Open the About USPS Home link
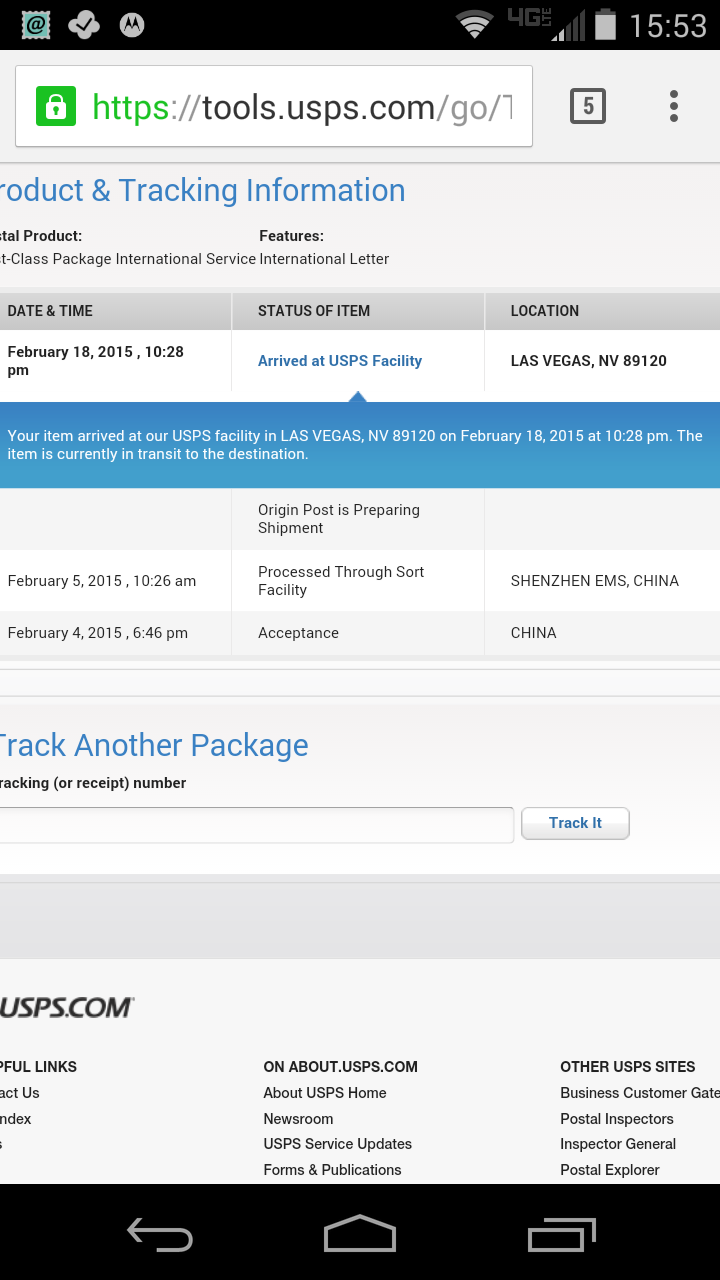Screen dimensions: 720x1280 [325, 1093]
